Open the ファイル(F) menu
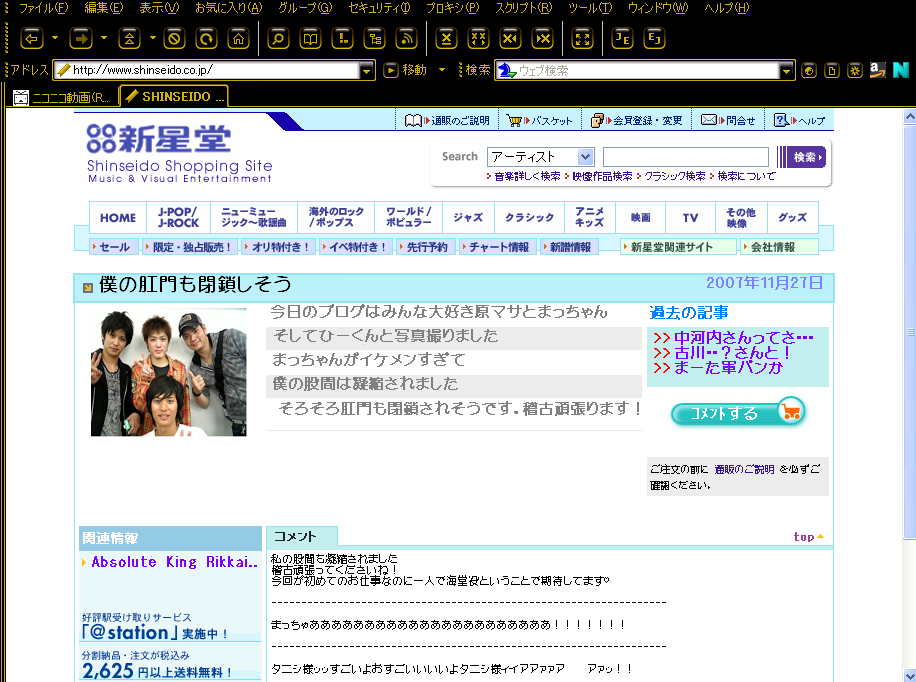This screenshot has height=682, width=916. point(43,8)
